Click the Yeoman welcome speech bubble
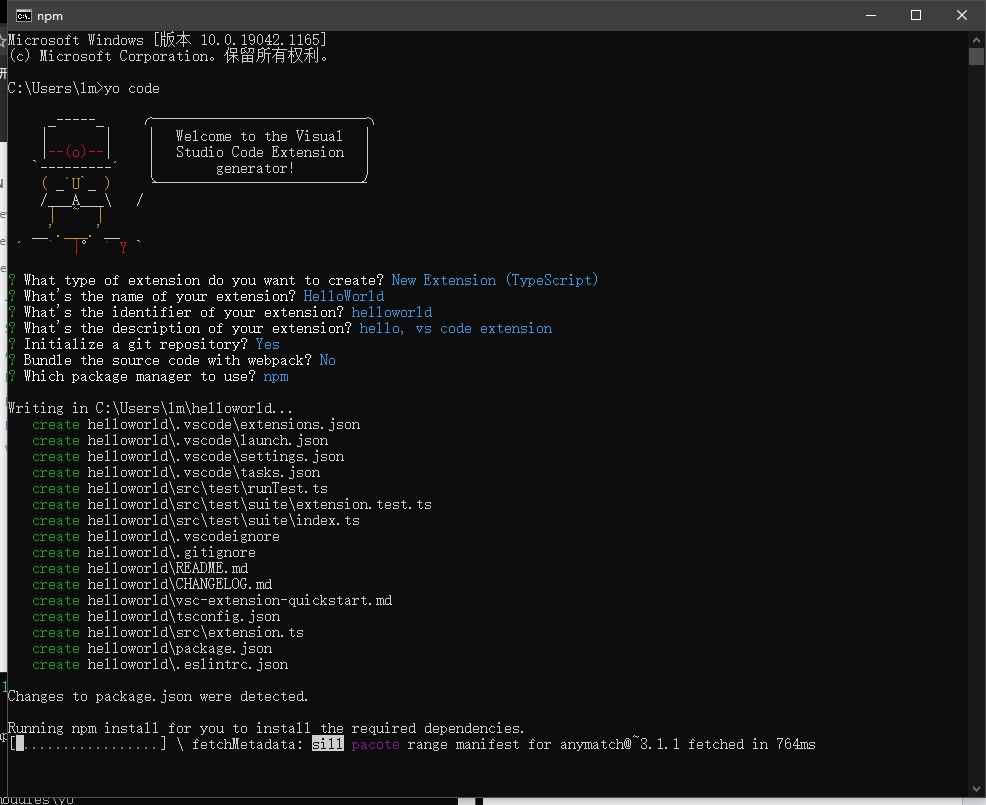This screenshot has height=805, width=986. pyautogui.click(x=259, y=151)
